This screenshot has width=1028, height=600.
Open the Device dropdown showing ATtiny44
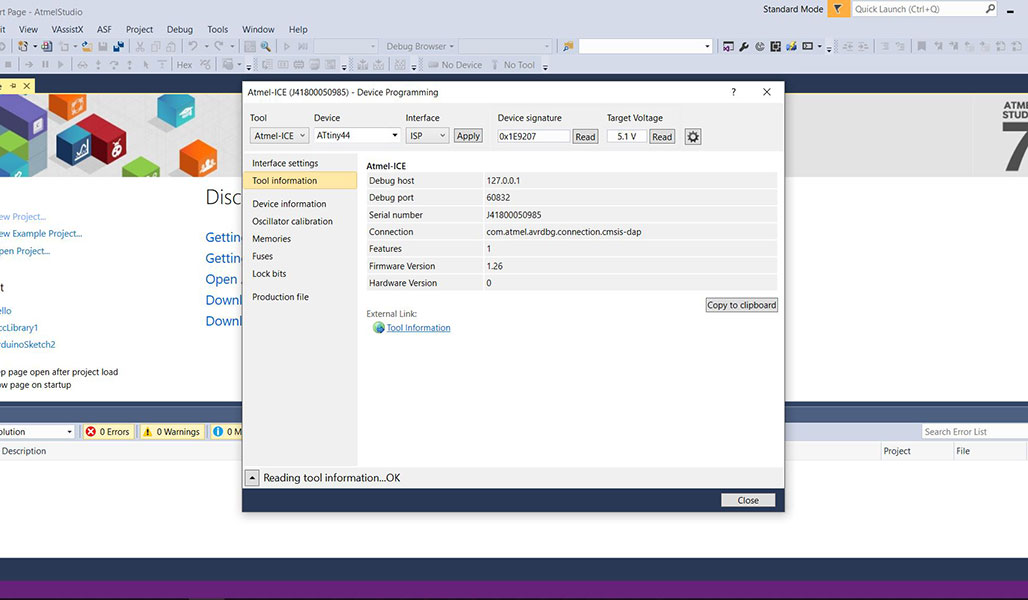[x=357, y=136]
